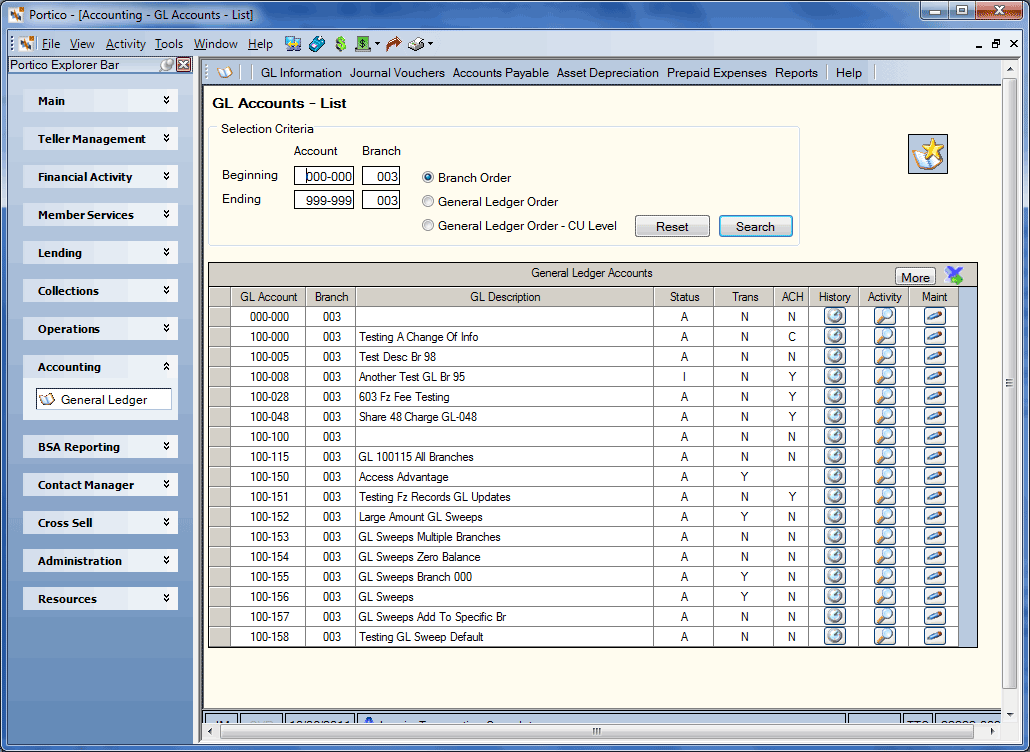Click the Beginning Account input field
This screenshot has height=752, width=1030.
324,176
